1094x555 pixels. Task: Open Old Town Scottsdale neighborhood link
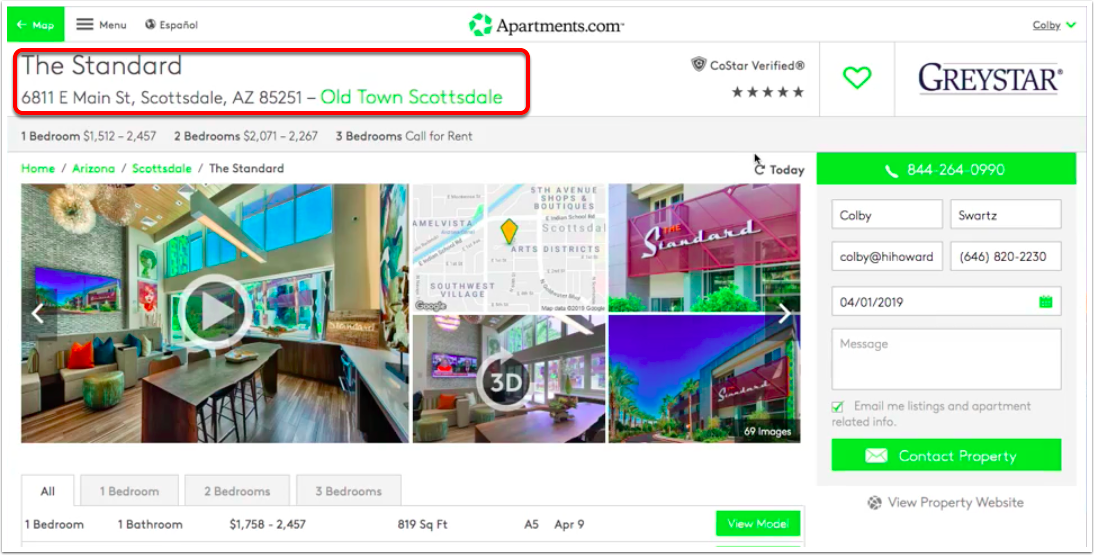[411, 97]
